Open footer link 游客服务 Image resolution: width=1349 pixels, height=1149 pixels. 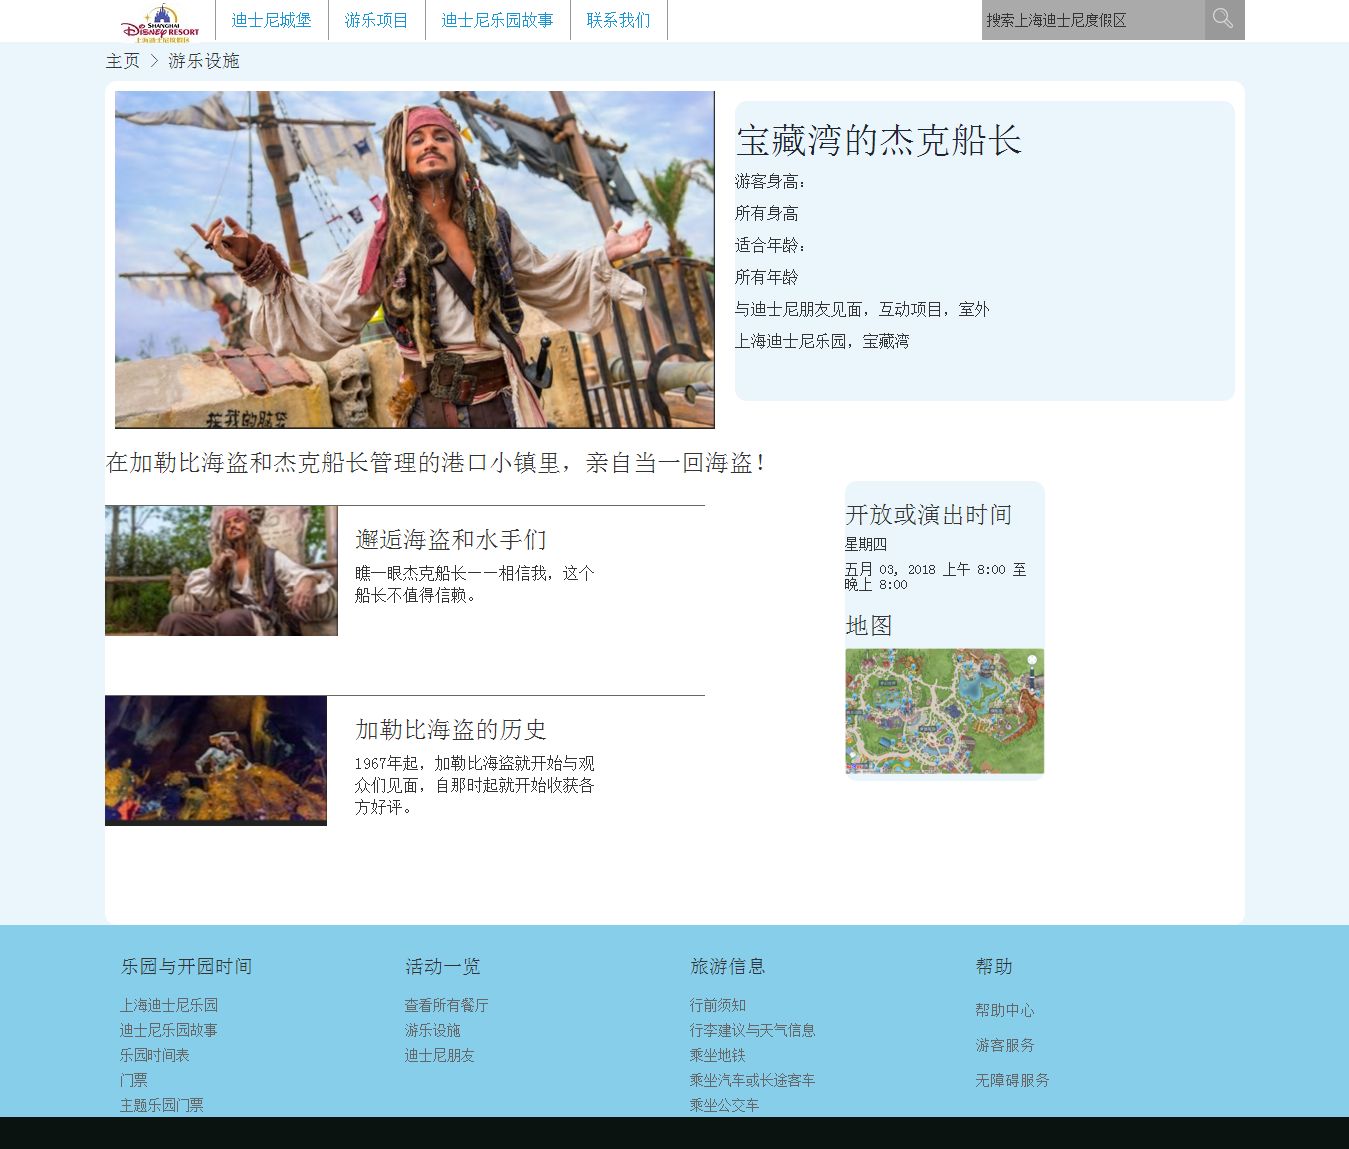point(1005,1045)
